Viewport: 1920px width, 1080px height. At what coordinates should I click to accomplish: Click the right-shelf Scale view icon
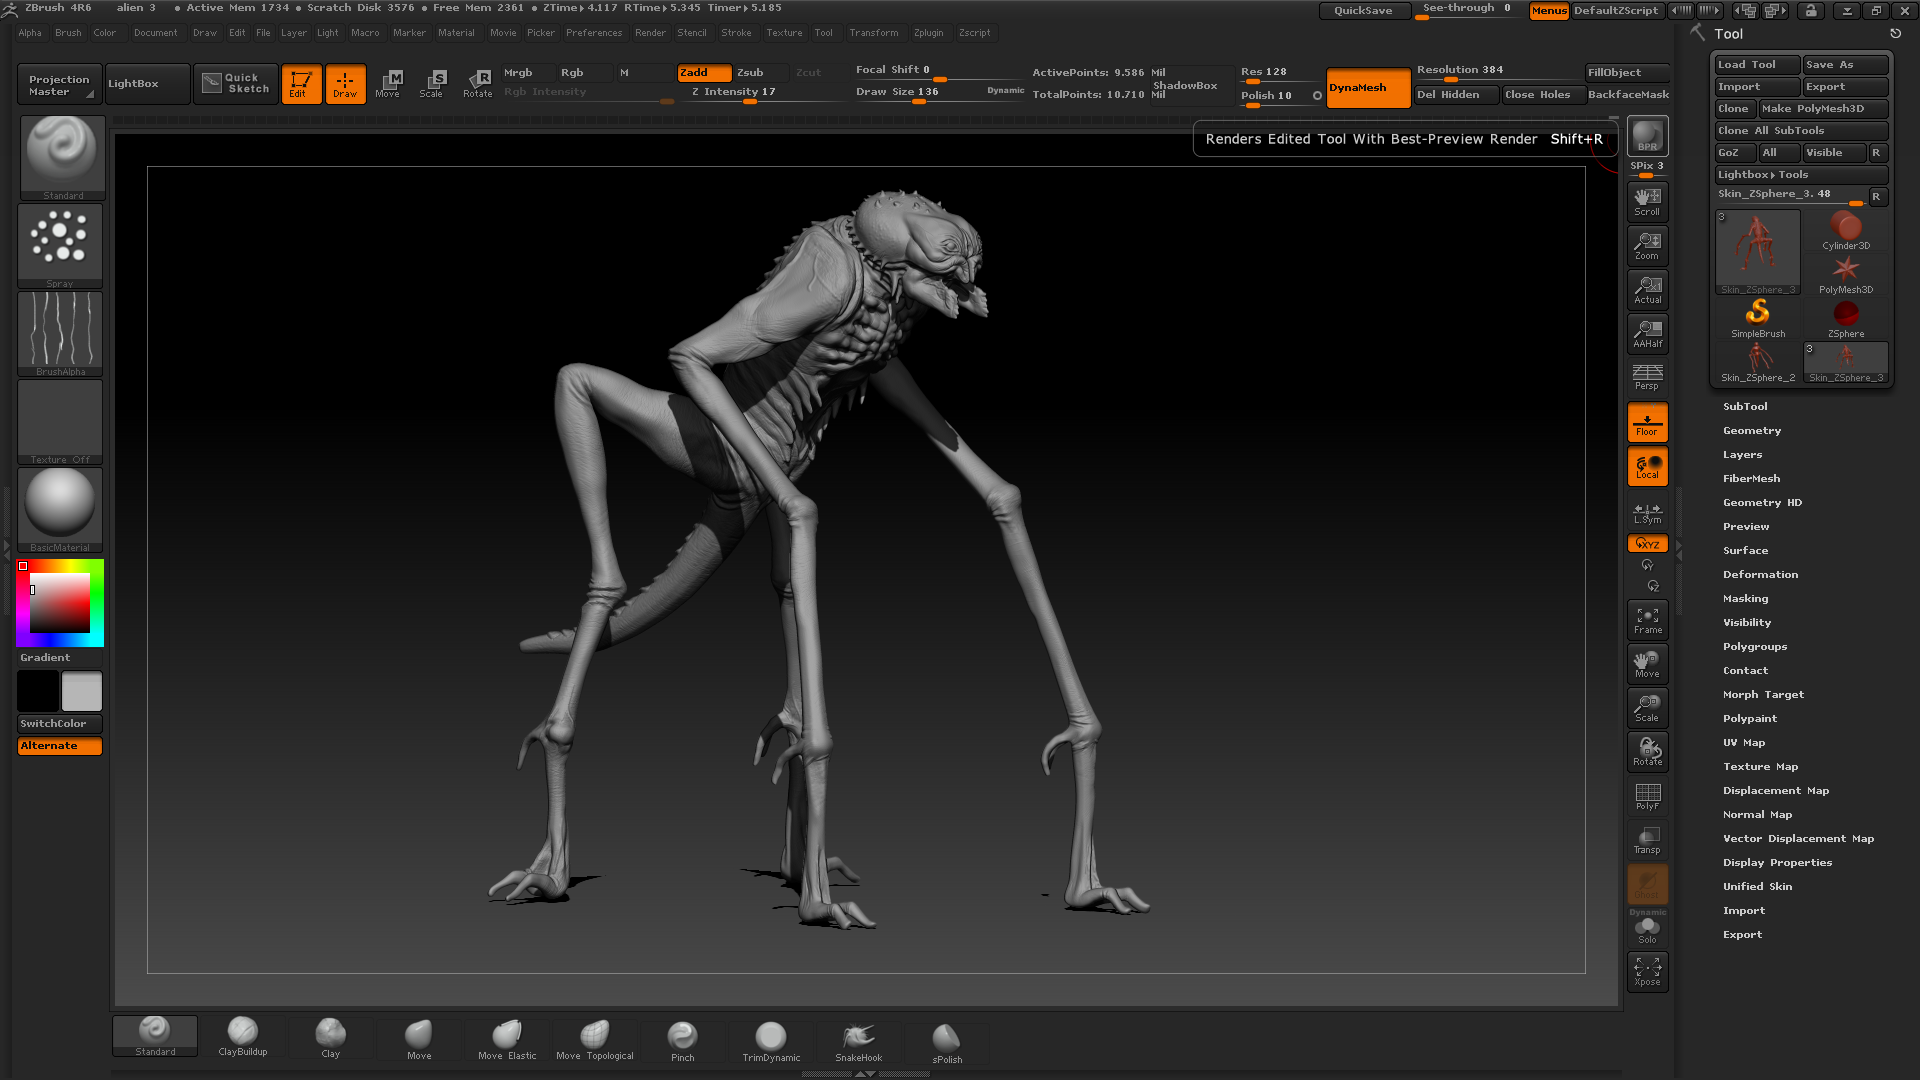pos(1647,707)
